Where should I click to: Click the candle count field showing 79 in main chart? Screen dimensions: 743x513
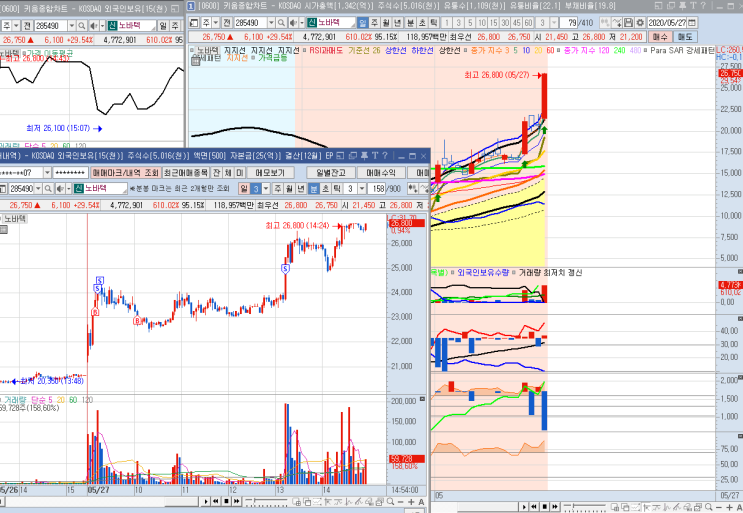[x=569, y=23]
